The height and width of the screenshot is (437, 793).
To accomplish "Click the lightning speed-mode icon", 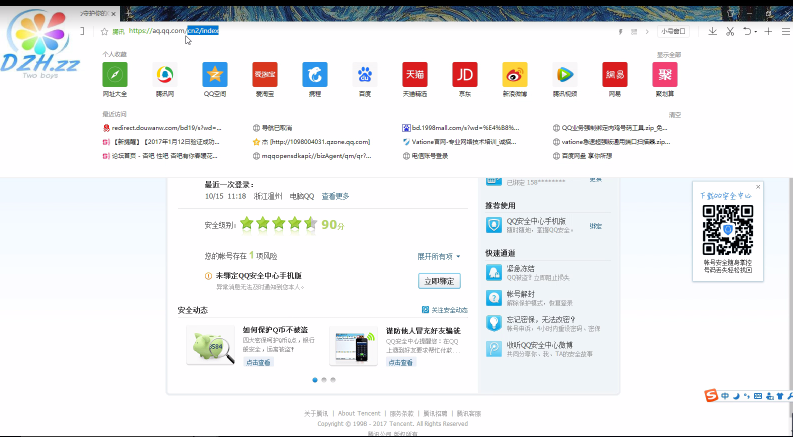I will (x=621, y=32).
